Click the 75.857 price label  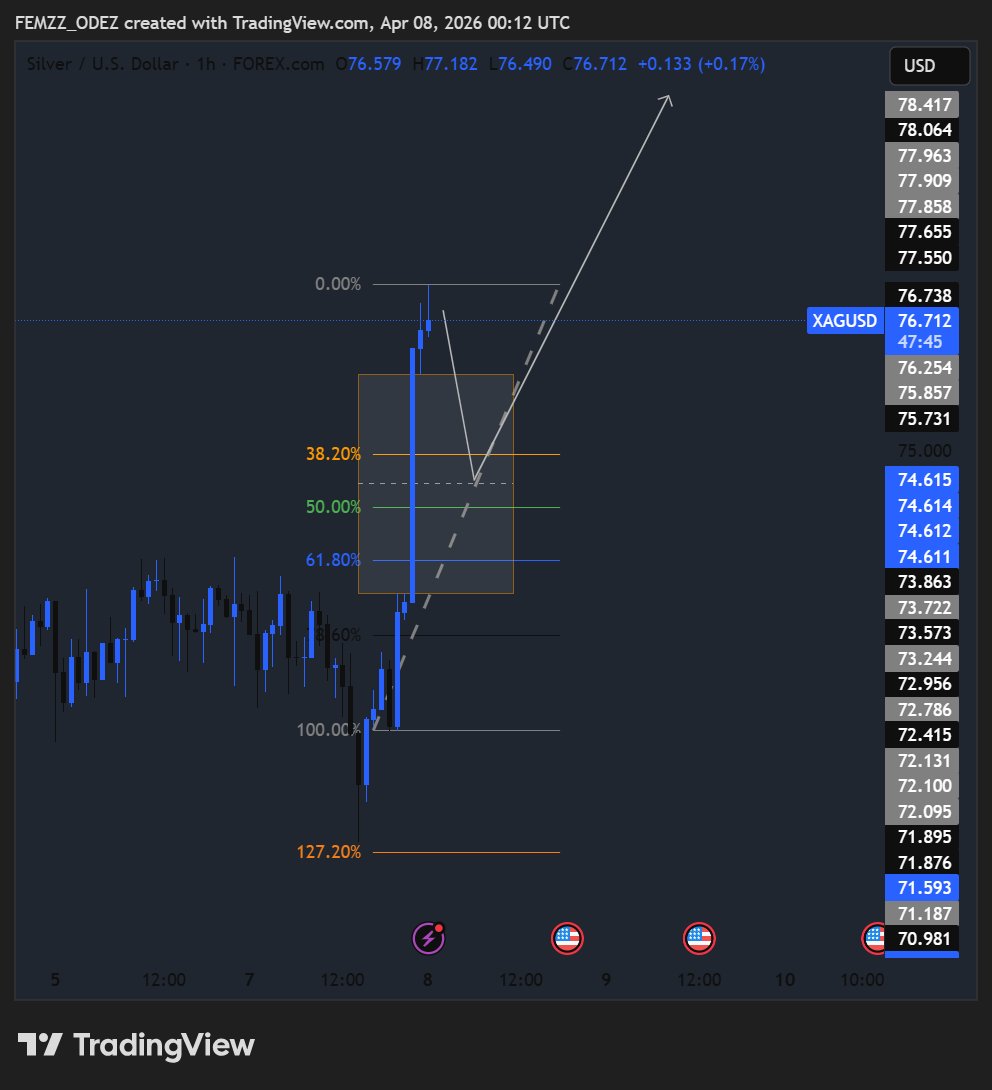click(x=922, y=393)
